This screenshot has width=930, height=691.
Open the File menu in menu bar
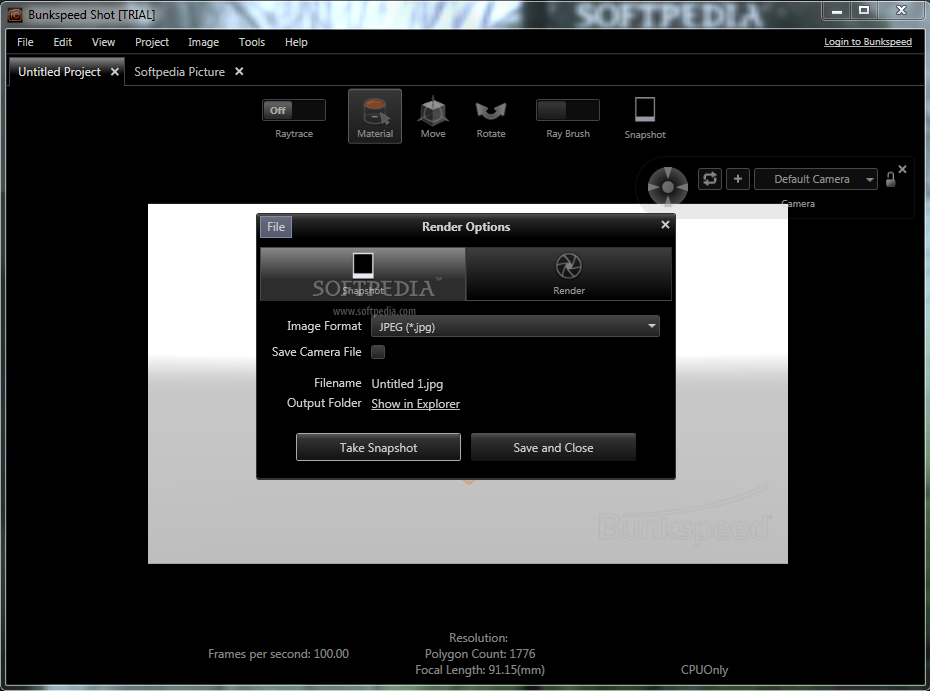[x=26, y=42]
